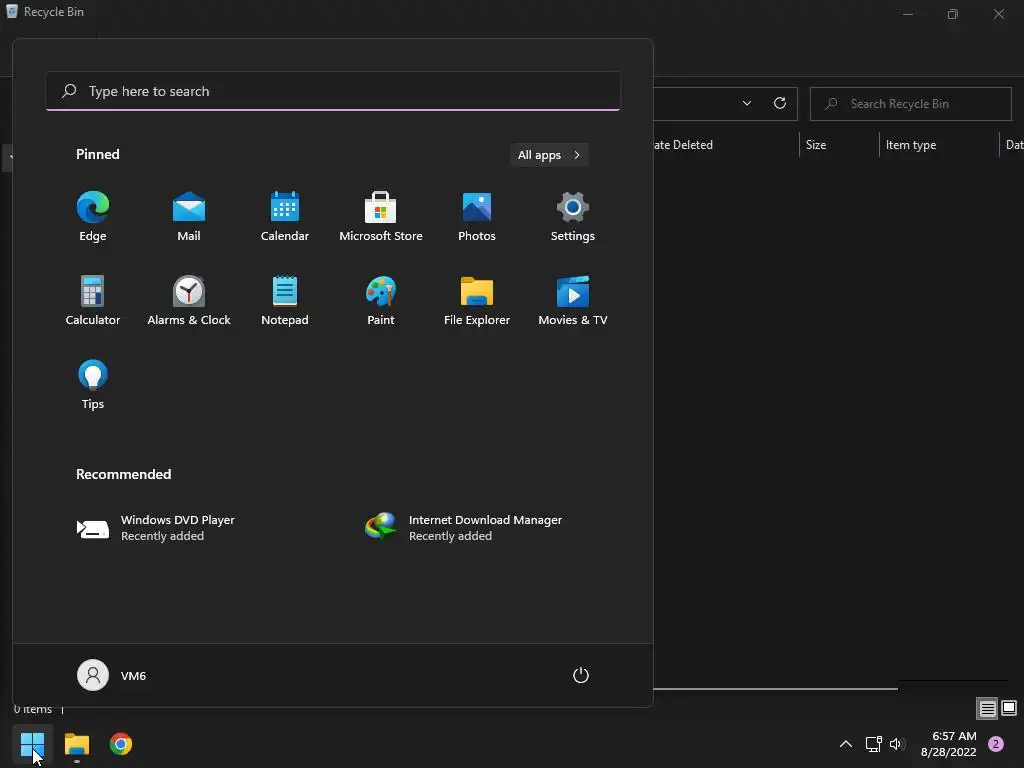Image resolution: width=1024 pixels, height=768 pixels.
Task: Open the VM6 user account menu
Action: click(112, 675)
